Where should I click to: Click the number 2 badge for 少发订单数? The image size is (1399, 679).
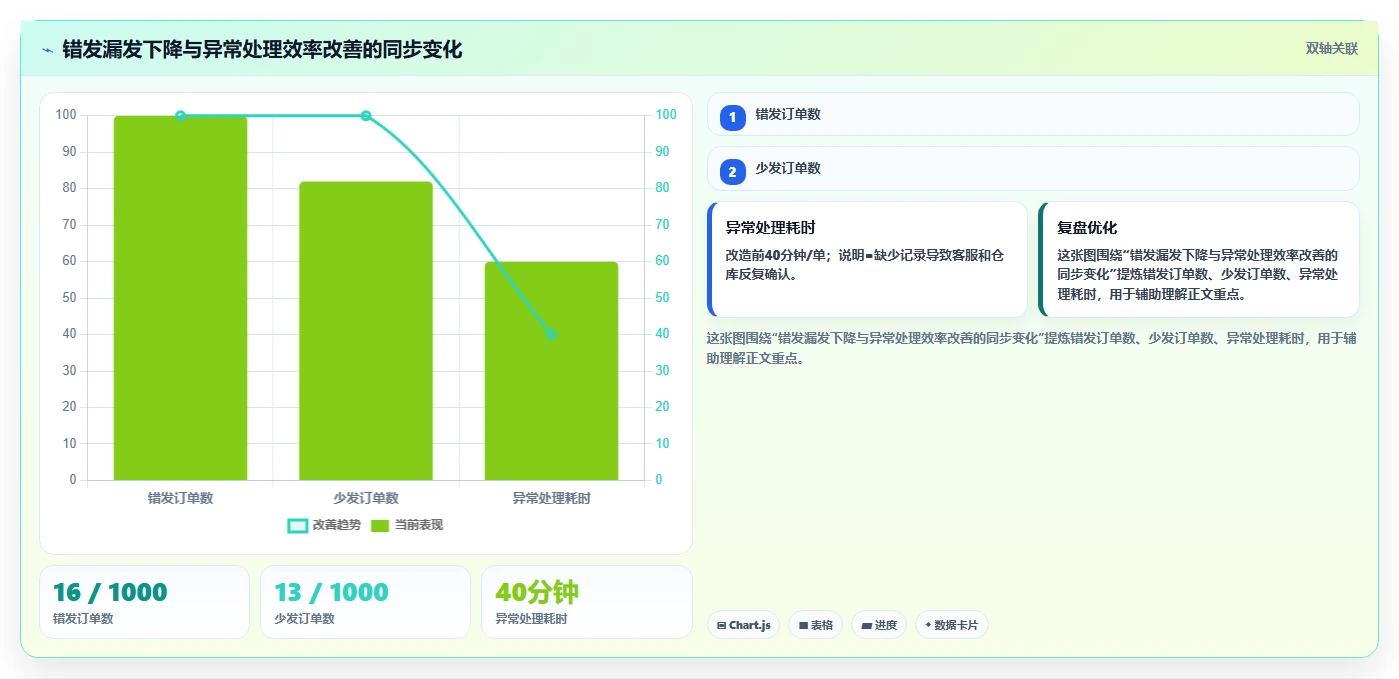732,172
